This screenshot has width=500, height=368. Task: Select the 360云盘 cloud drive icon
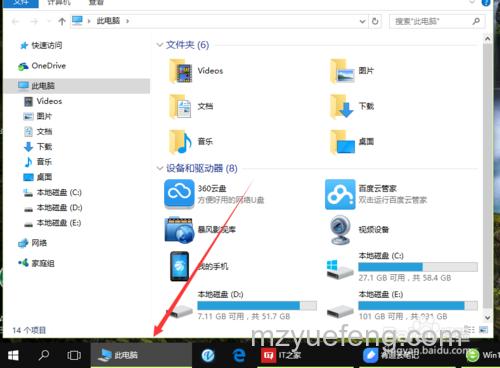(x=179, y=194)
